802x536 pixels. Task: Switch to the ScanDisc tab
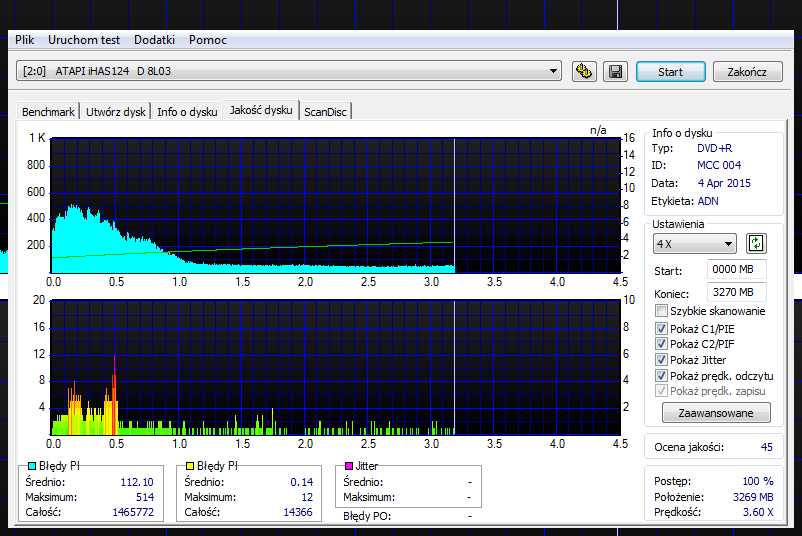[x=325, y=112]
